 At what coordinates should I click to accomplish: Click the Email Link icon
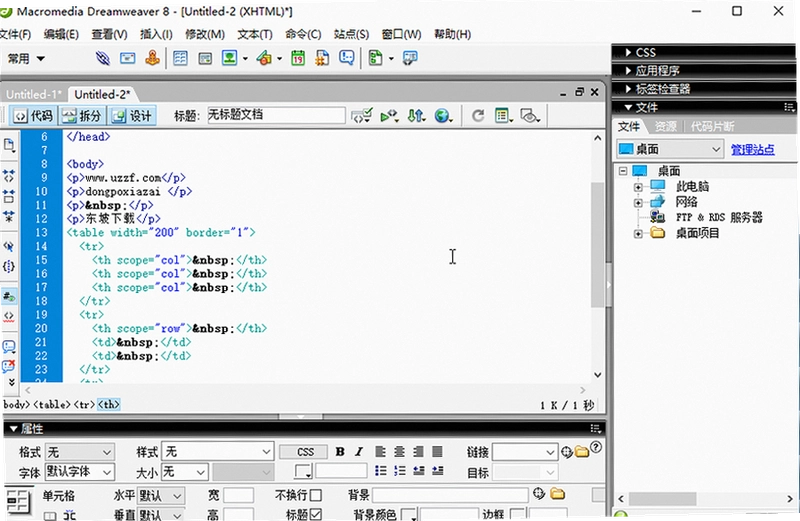pyautogui.click(x=128, y=58)
